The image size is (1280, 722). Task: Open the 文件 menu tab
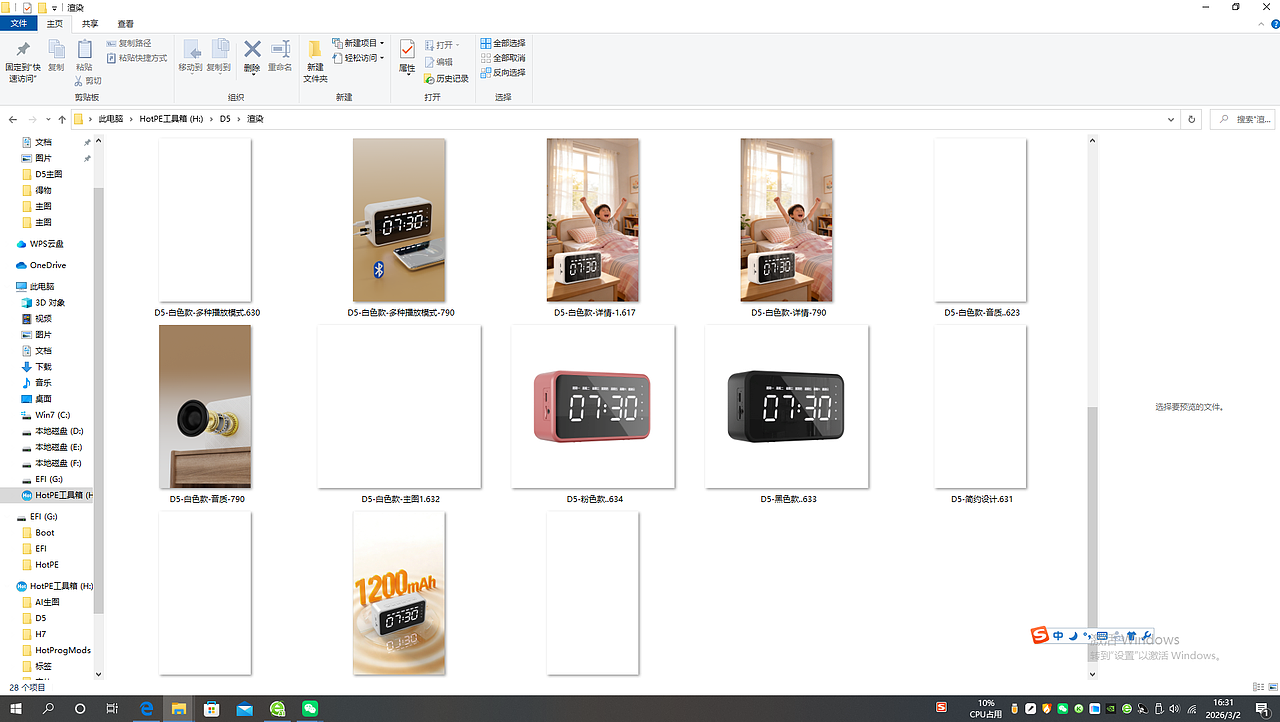[18, 23]
